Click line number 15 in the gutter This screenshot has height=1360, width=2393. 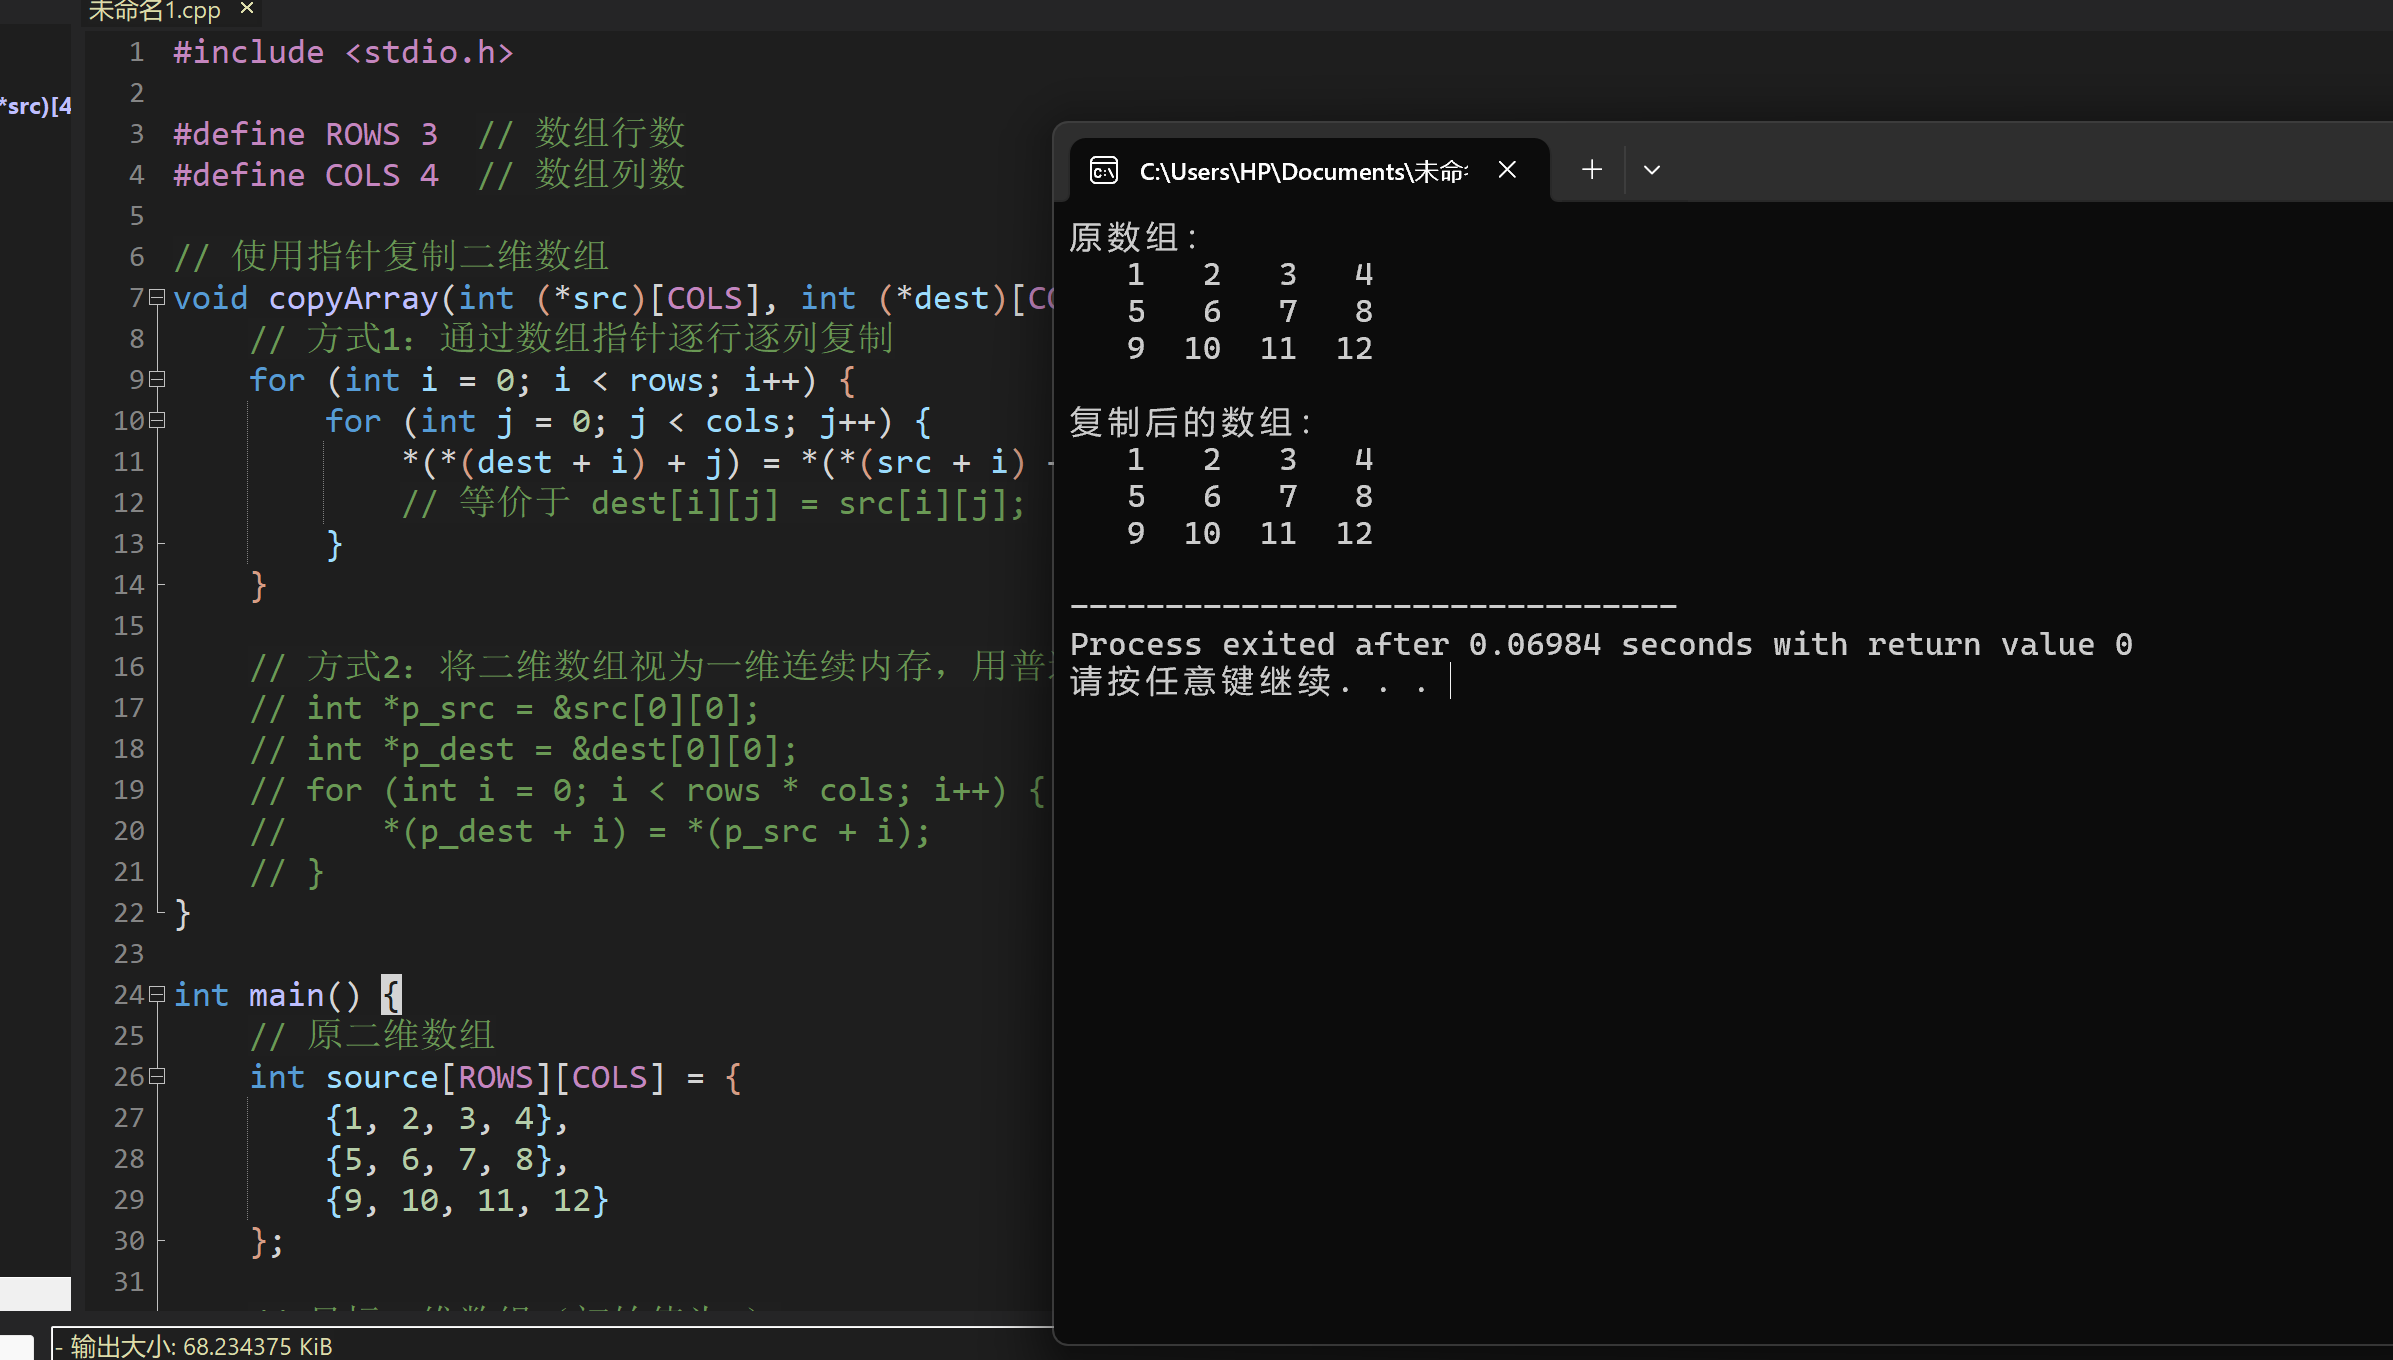[x=129, y=626]
